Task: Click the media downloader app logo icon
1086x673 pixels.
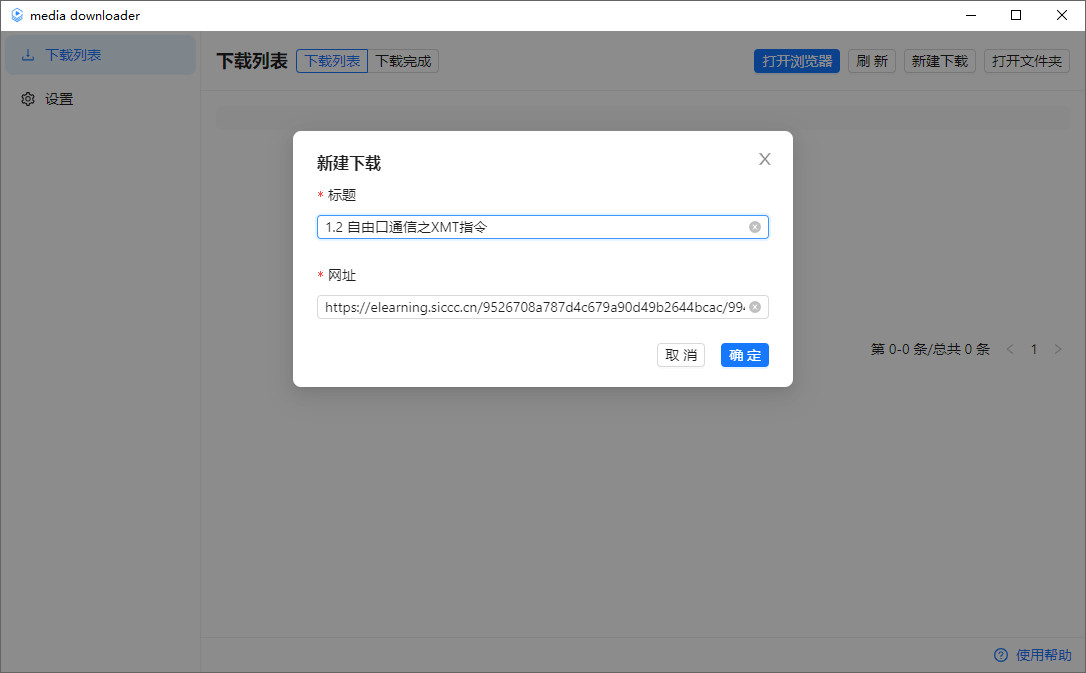Action: pos(16,15)
